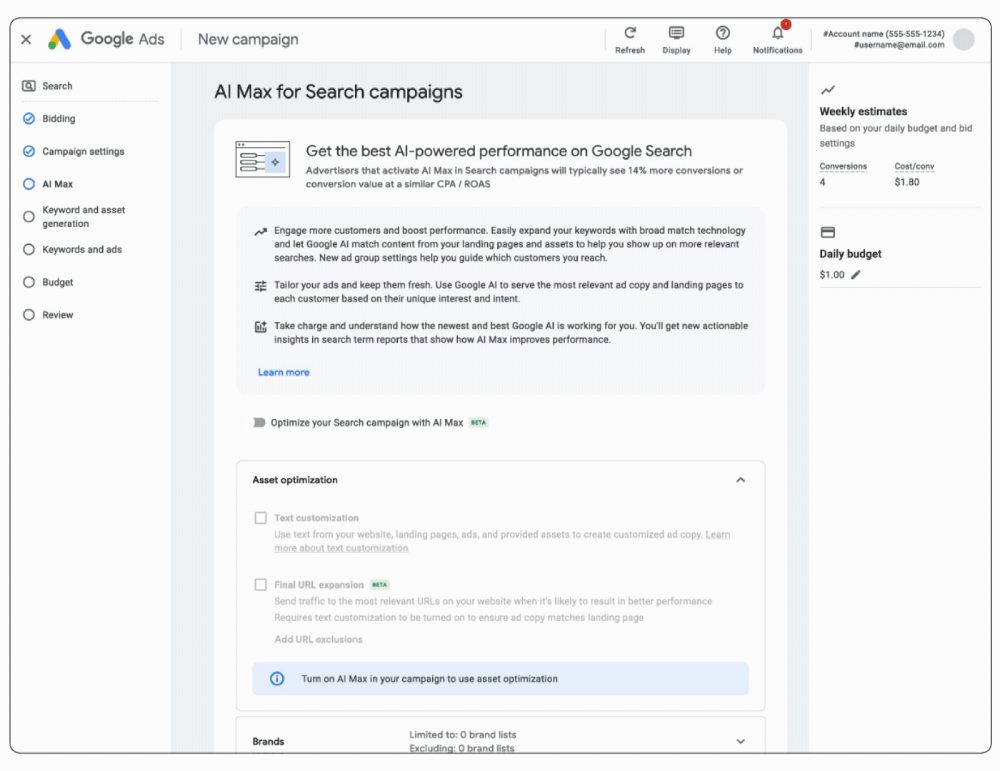The image size is (1000, 771).
Task: Open the Budget step in sidebar
Action: (57, 283)
